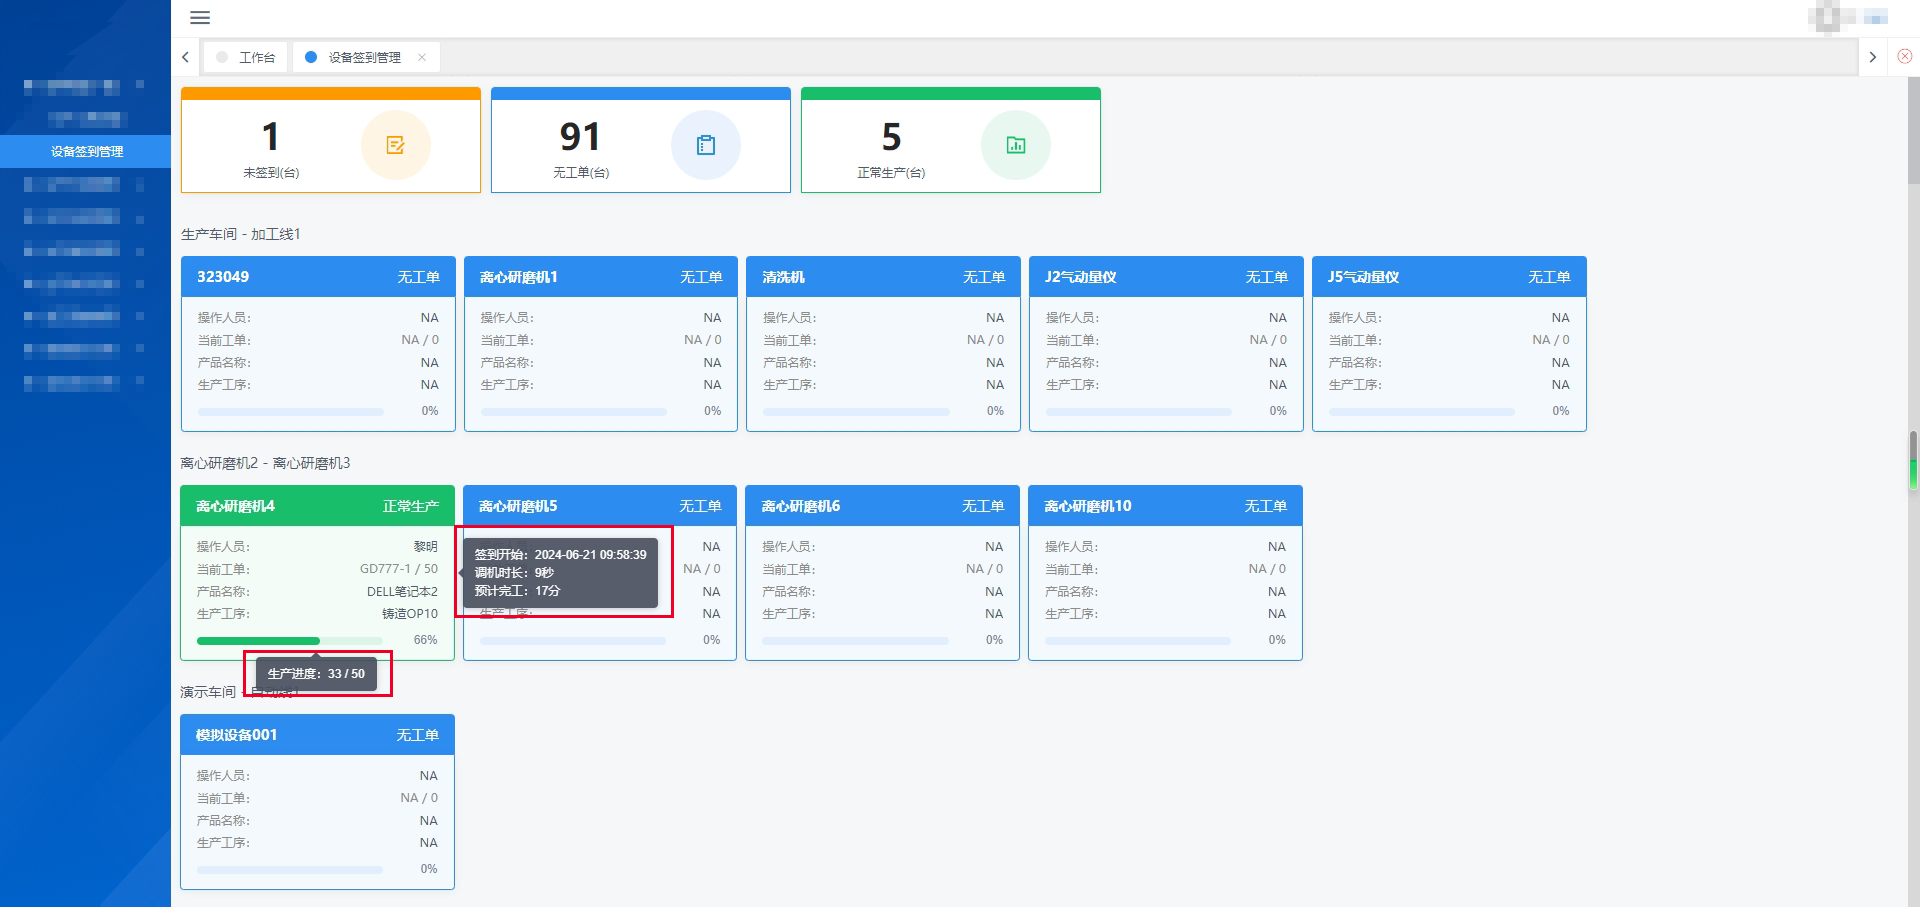Viewport: 1920px width, 907px height.
Task: Open the J2气动量仪 device card
Action: point(1166,345)
